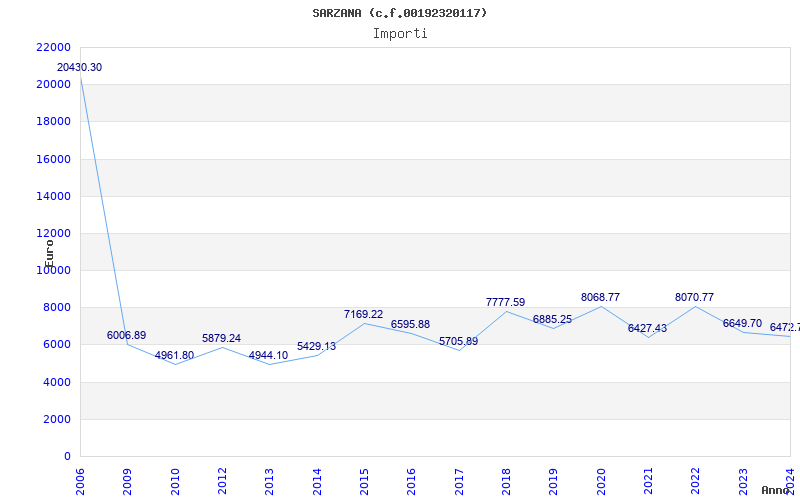Viewport: 800px width, 500px height.
Task: Select the 2012 x-axis label
Action: tap(222, 482)
